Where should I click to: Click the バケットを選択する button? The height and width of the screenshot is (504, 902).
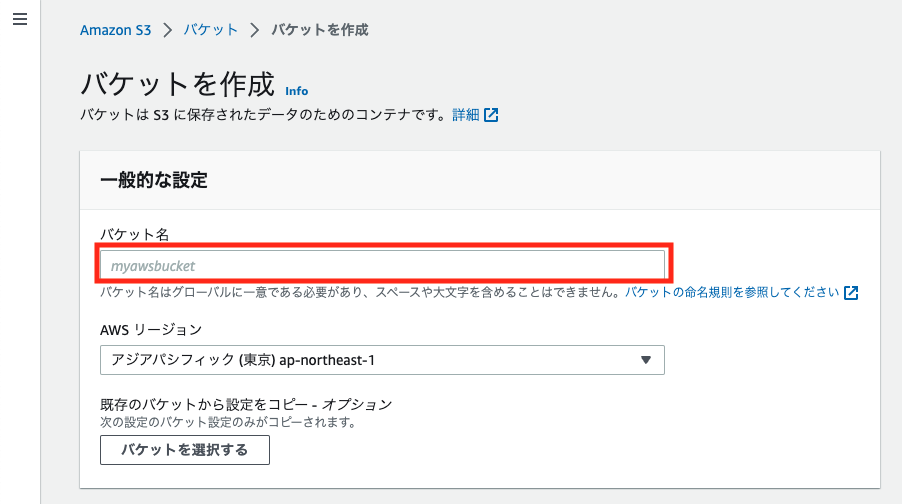point(185,450)
